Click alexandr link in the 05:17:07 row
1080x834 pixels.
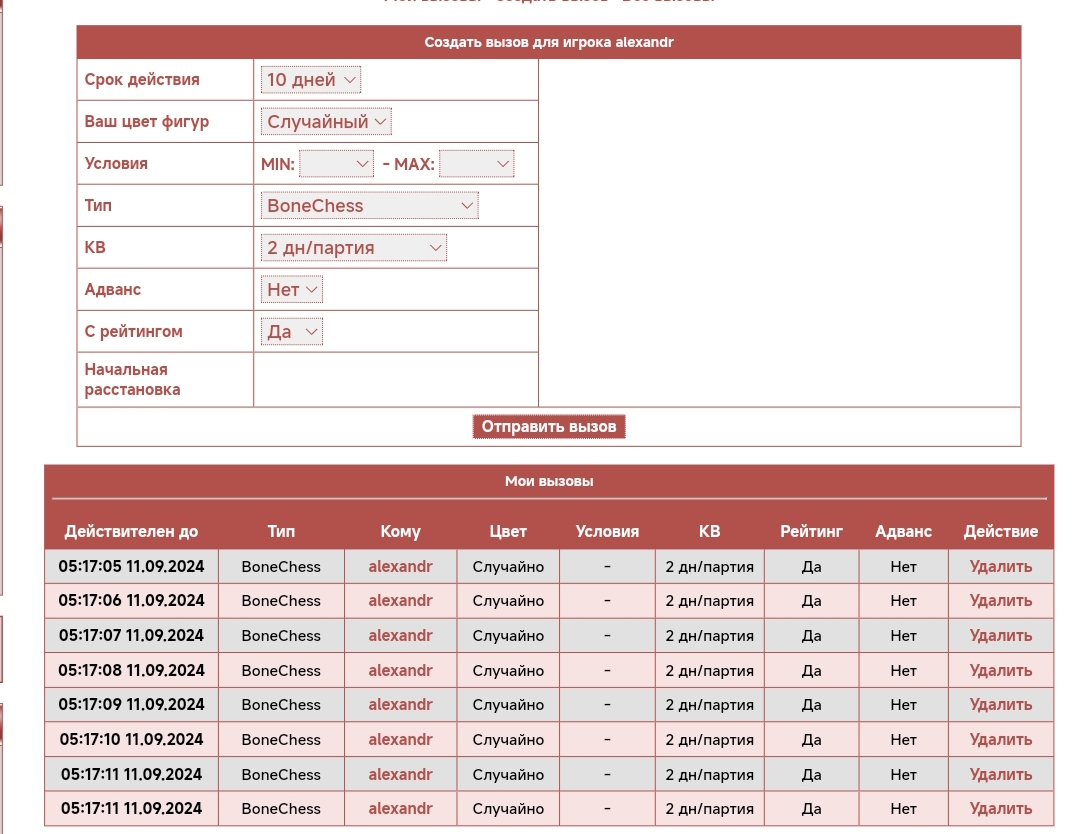(x=400, y=635)
